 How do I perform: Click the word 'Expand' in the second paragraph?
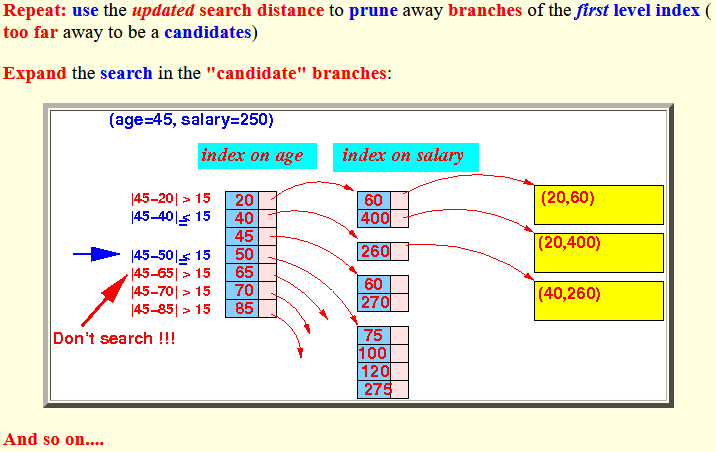tap(35, 74)
